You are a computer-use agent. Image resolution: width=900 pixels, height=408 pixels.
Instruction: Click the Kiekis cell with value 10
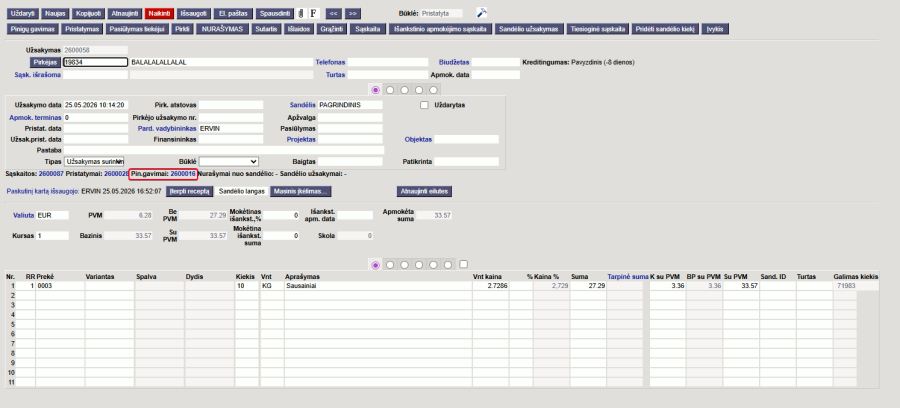pos(247,286)
